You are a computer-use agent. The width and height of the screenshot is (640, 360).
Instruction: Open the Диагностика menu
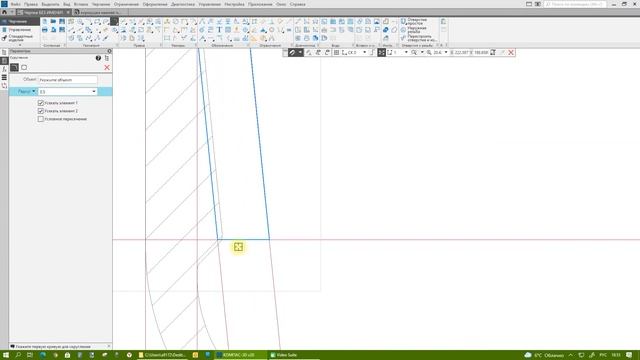[x=183, y=4]
